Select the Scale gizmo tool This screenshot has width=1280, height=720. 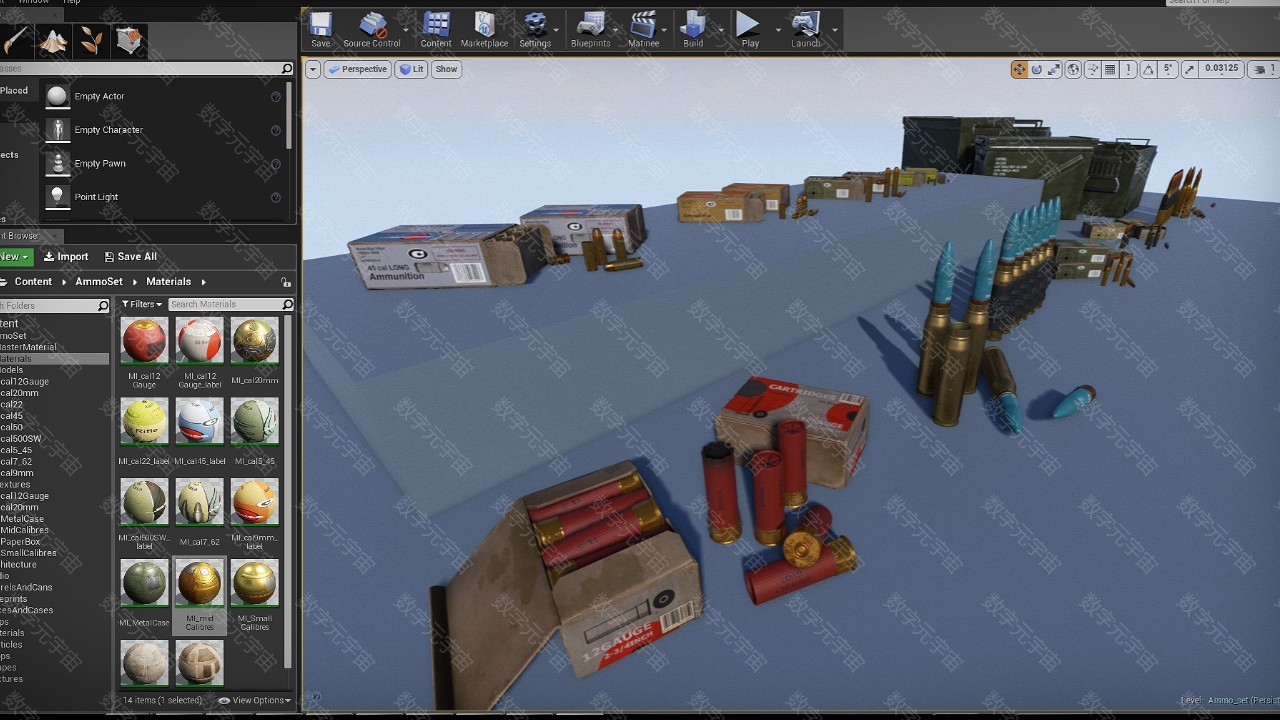pos(1054,69)
